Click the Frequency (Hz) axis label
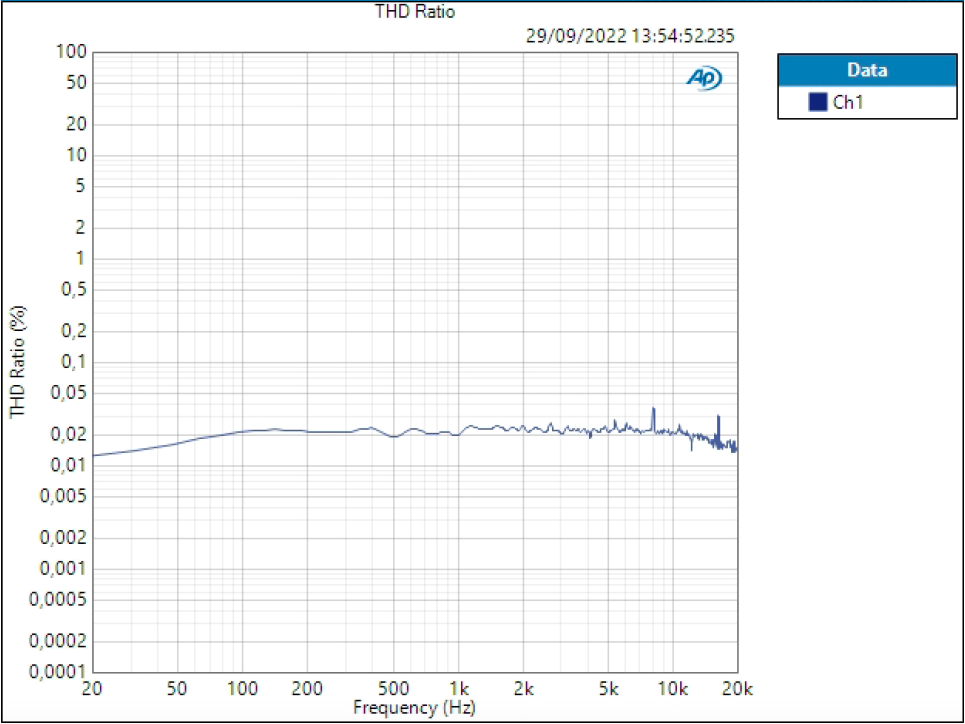The image size is (965, 724). (413, 707)
